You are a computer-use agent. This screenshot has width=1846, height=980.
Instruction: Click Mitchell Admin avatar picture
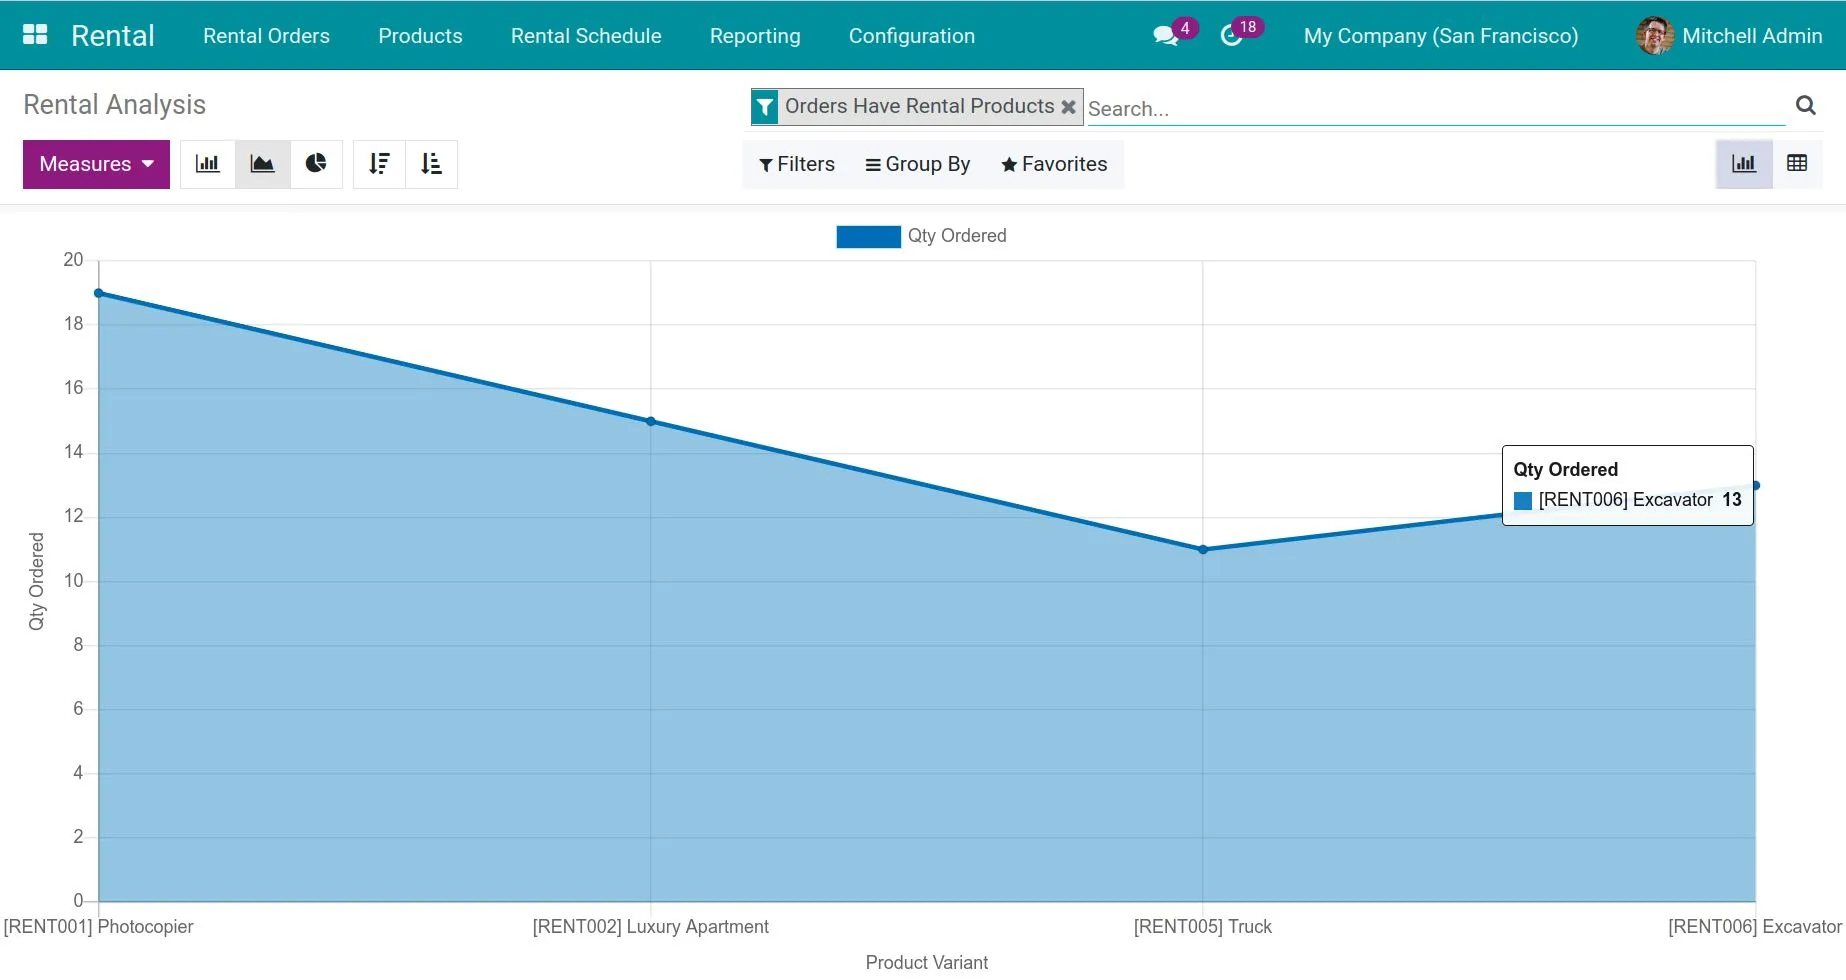1655,36
